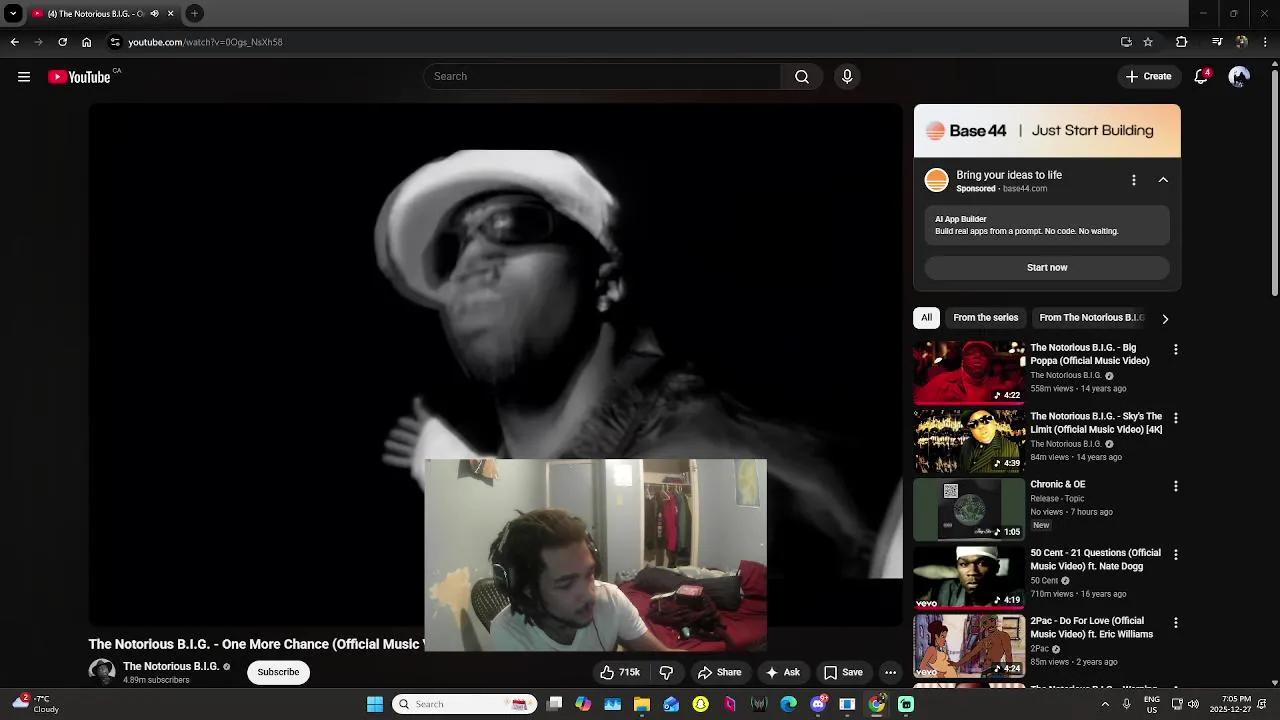Open File Explorer from taskbar
This screenshot has width=1280, height=720.
642,704
